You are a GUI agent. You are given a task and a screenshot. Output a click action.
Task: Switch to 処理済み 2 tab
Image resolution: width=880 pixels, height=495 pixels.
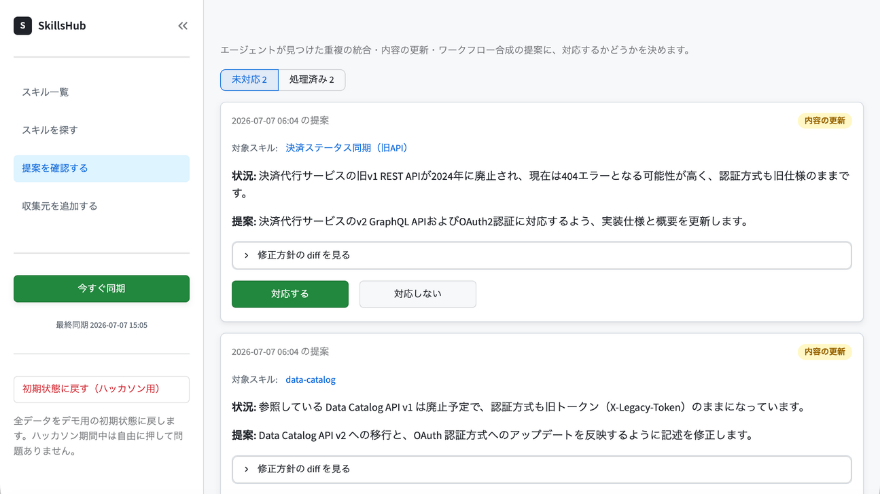coord(311,80)
